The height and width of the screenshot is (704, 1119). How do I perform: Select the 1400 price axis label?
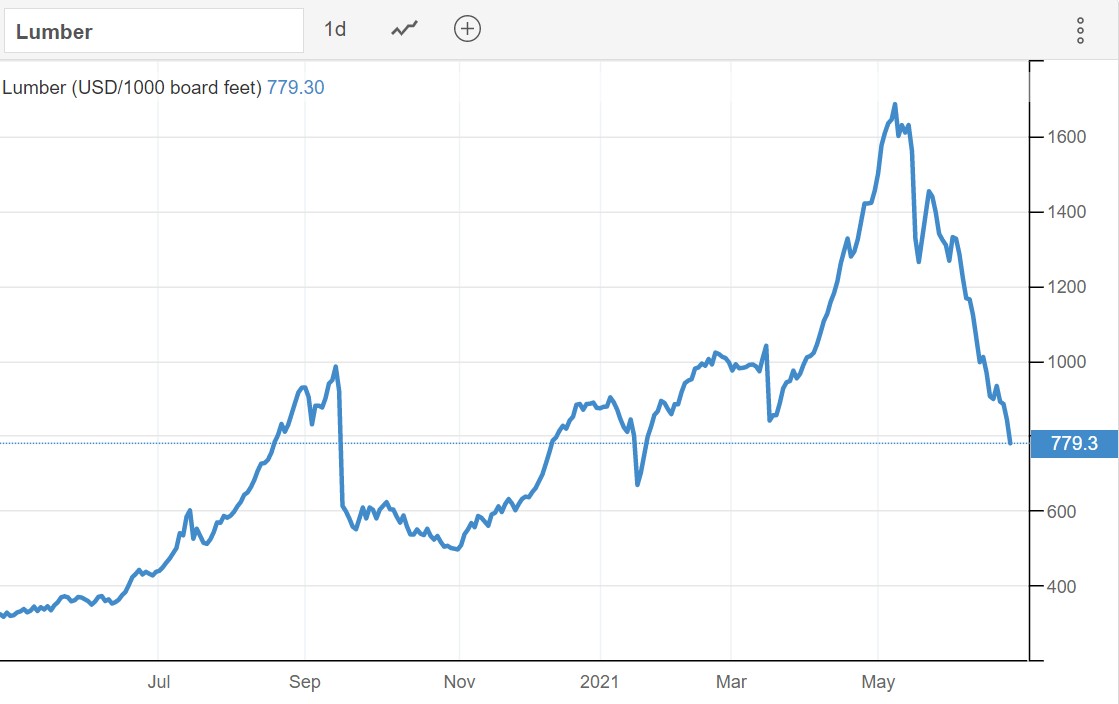[1068, 212]
